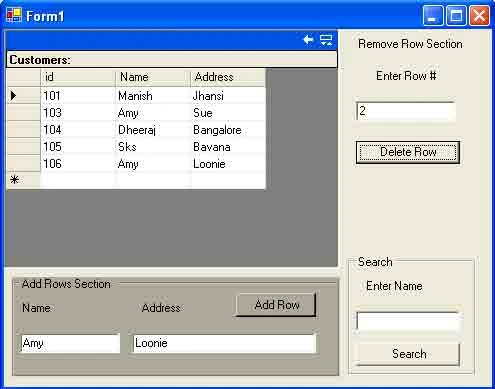Screen dimensions: 495x389
Task: Select cell with id 105
Action: point(78,147)
